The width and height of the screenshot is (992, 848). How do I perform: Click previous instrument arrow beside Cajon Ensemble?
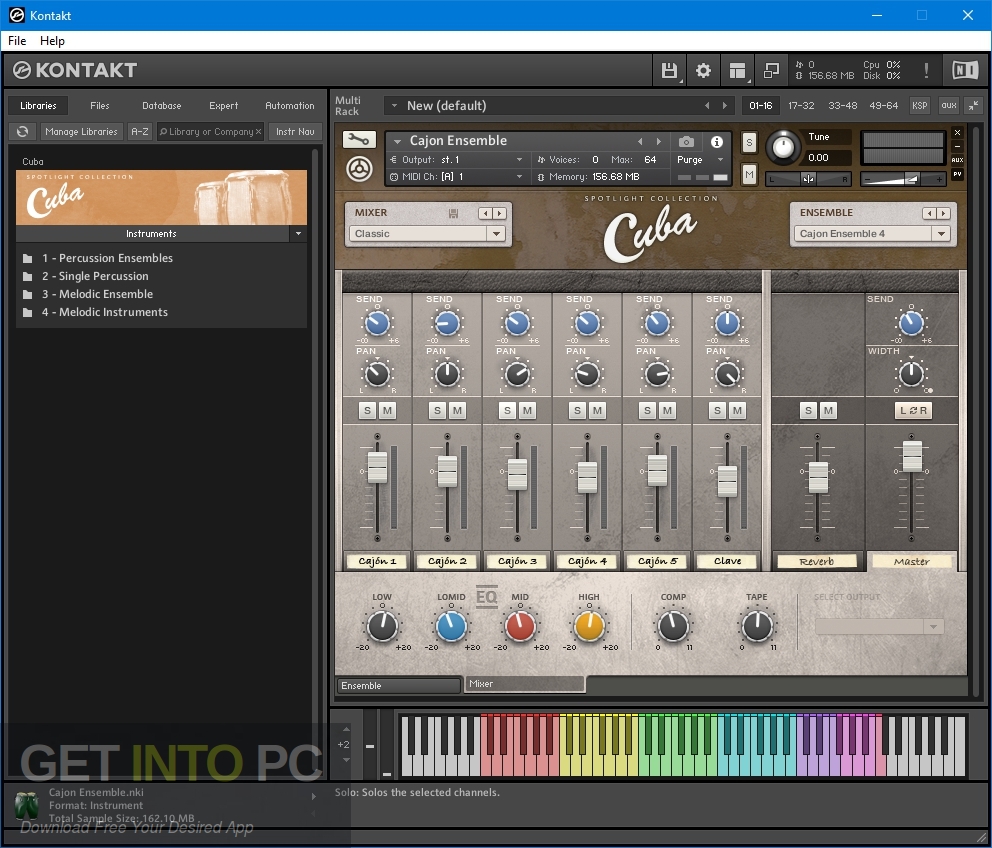[640, 141]
